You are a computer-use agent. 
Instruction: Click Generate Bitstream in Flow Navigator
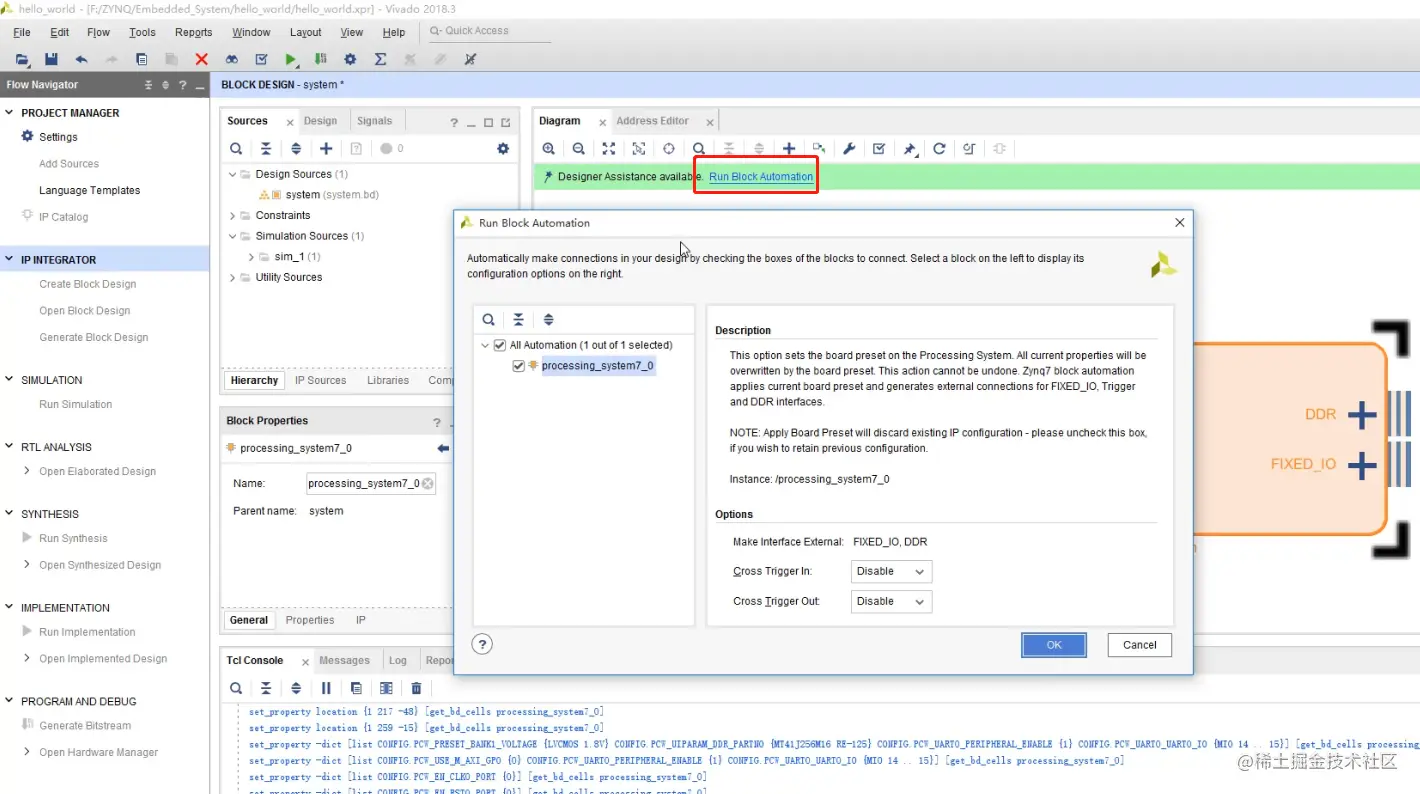[85, 726]
